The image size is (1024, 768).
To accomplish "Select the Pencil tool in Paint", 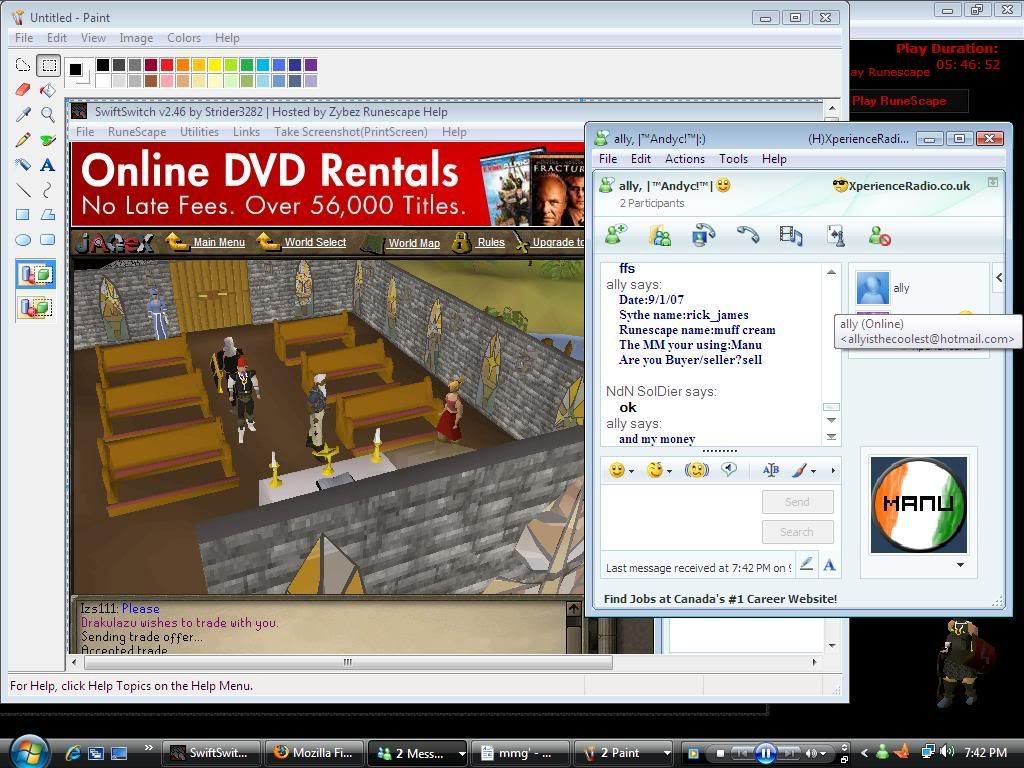I will (23, 140).
